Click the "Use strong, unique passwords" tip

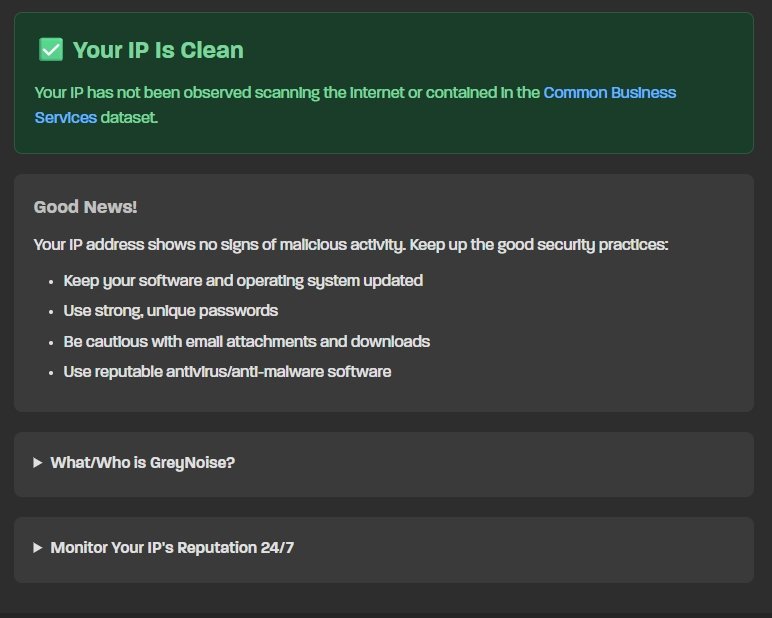click(x=170, y=311)
